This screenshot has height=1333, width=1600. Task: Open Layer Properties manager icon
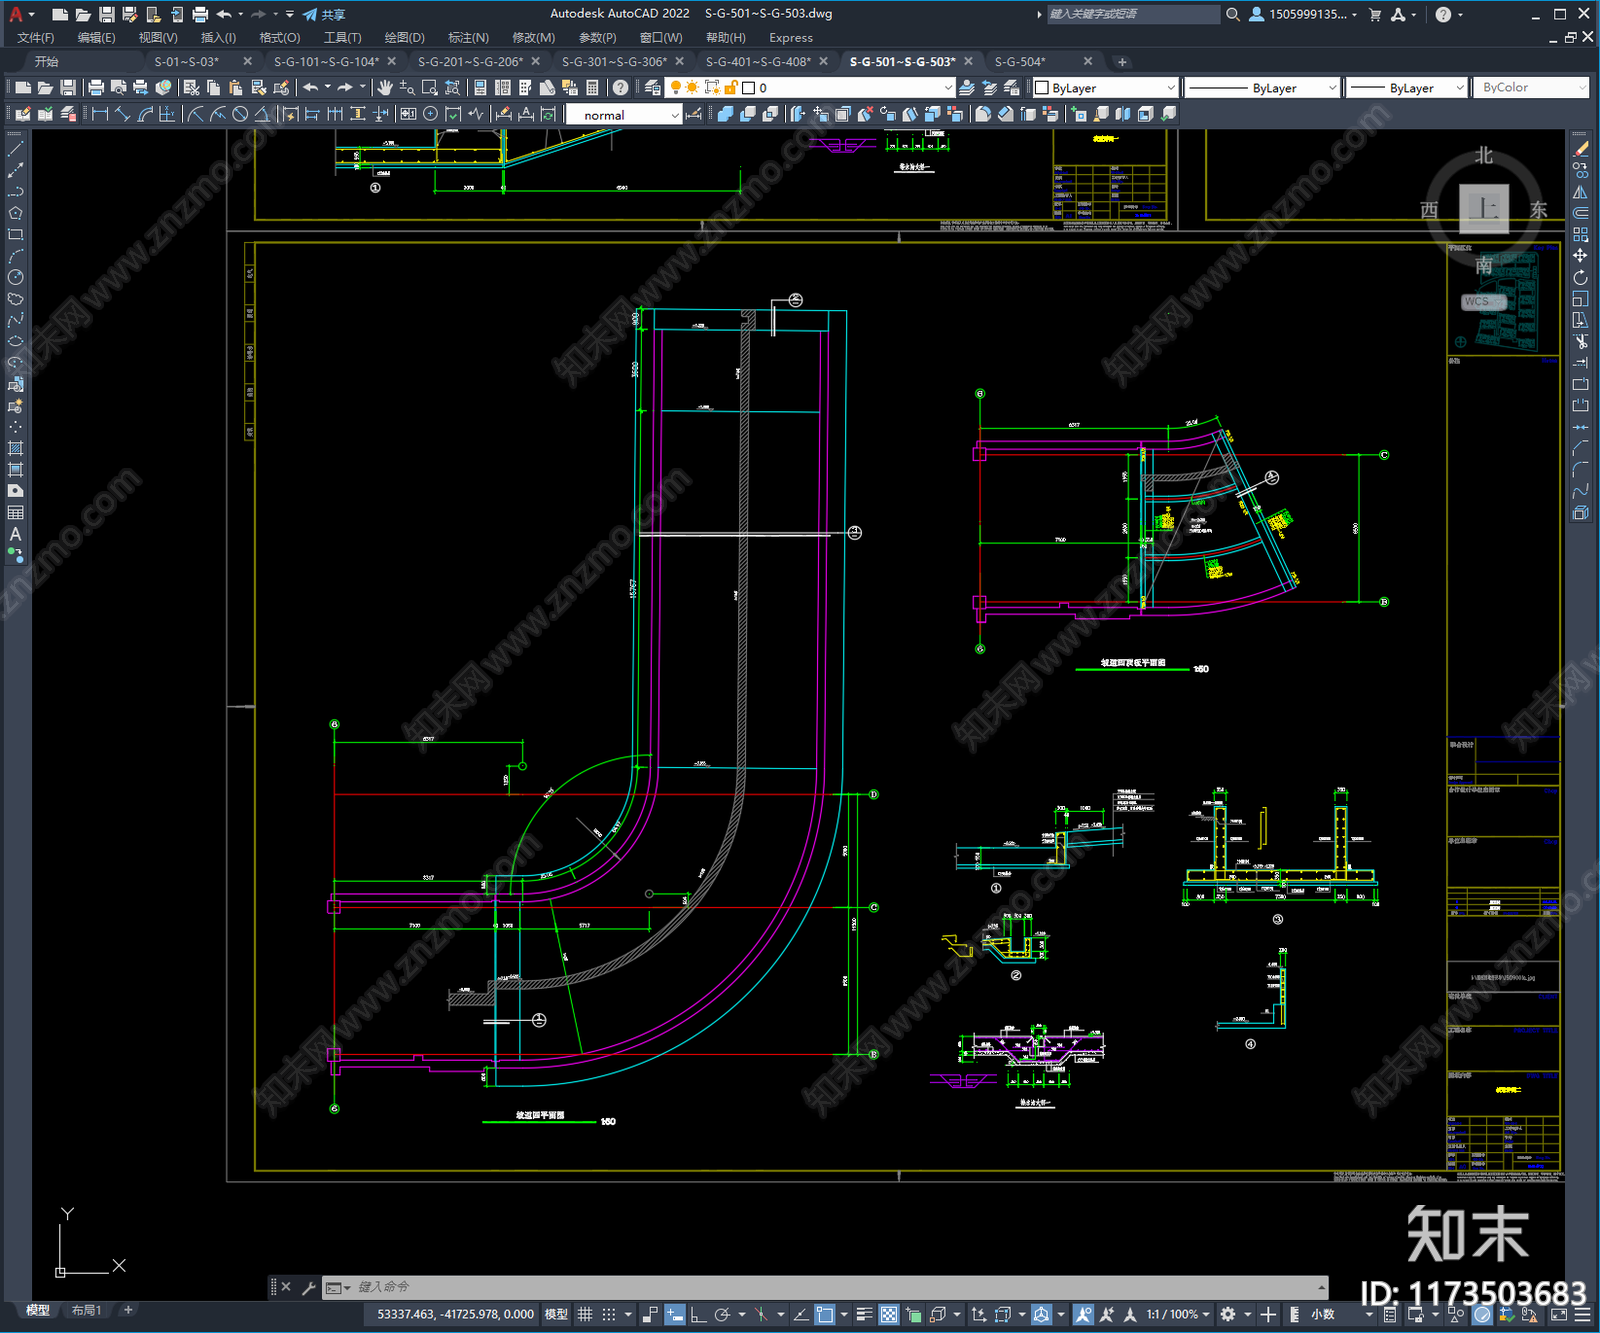pos(653,88)
